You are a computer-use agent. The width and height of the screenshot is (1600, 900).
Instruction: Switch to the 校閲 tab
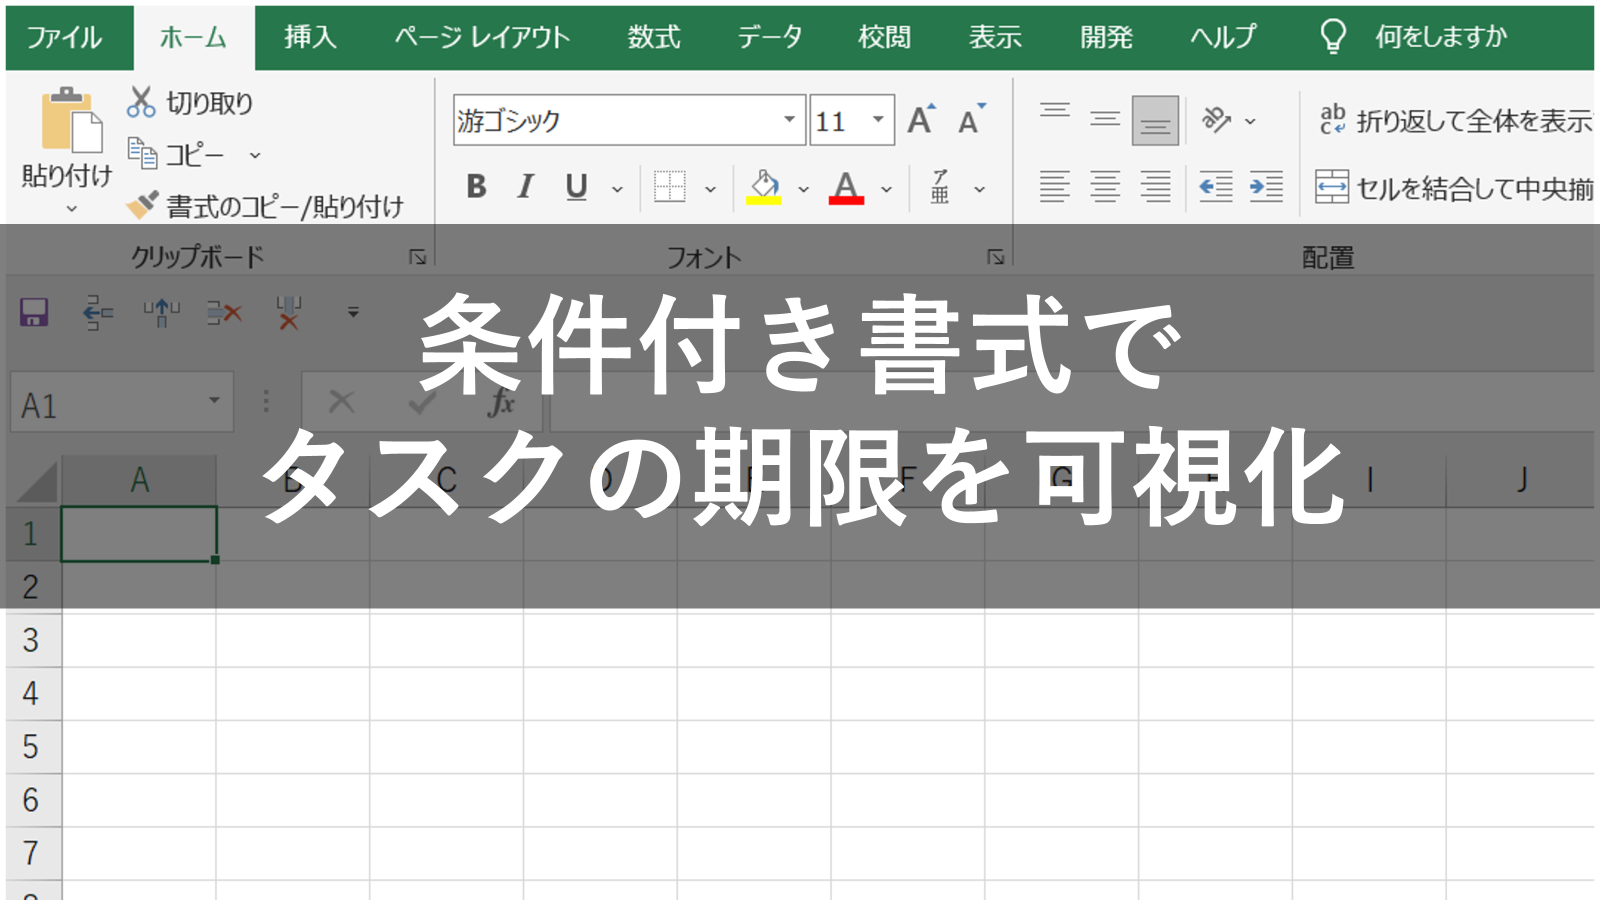click(x=885, y=38)
